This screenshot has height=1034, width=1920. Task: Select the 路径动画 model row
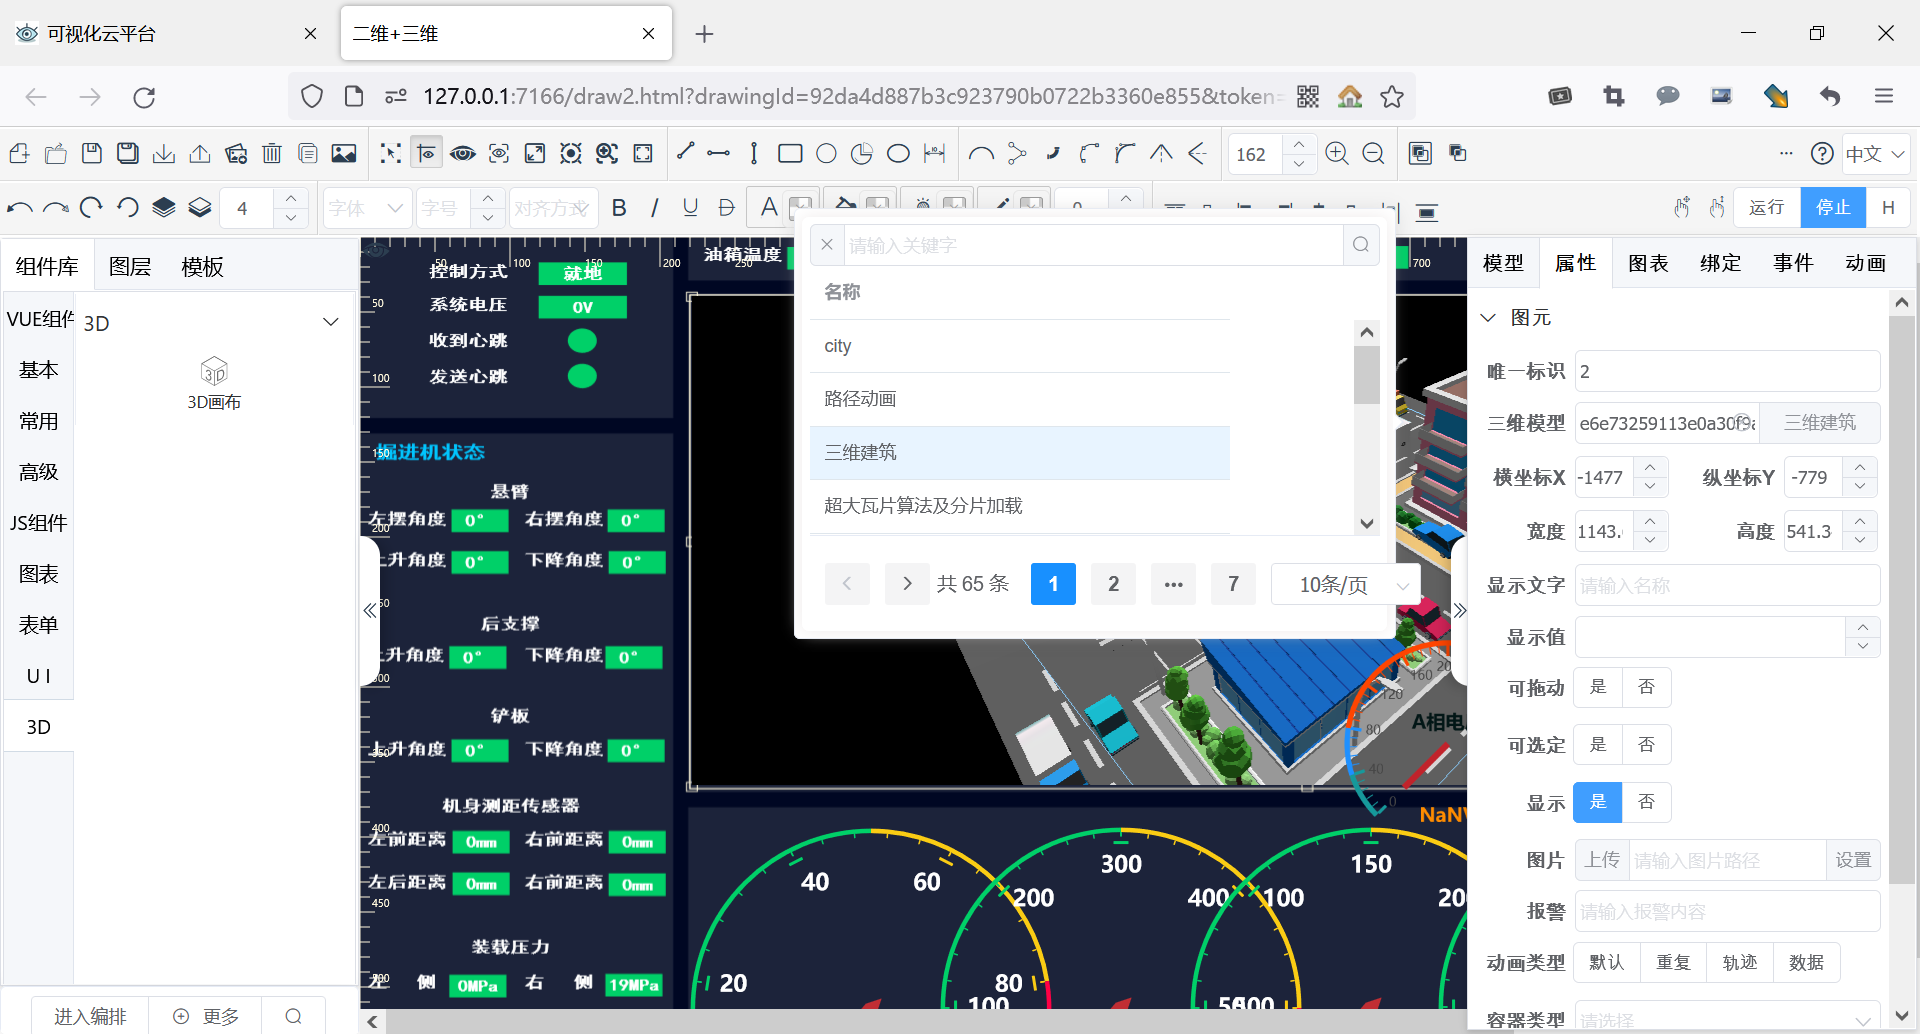[x=1019, y=399]
